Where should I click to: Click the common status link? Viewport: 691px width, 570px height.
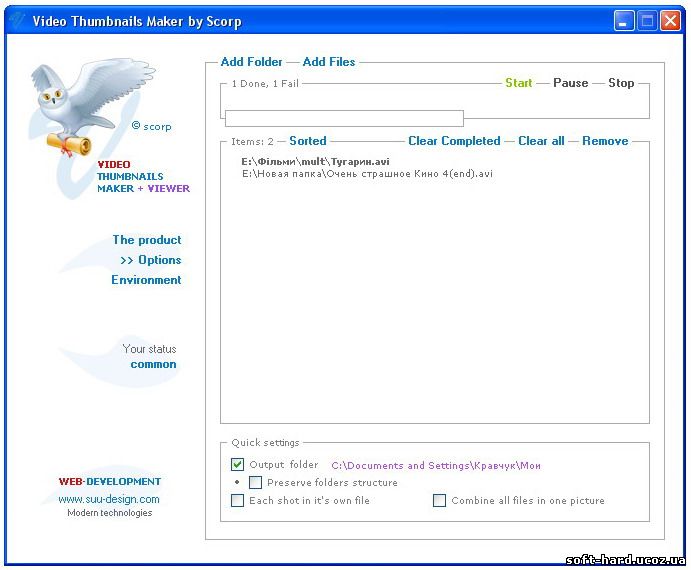coord(153,365)
